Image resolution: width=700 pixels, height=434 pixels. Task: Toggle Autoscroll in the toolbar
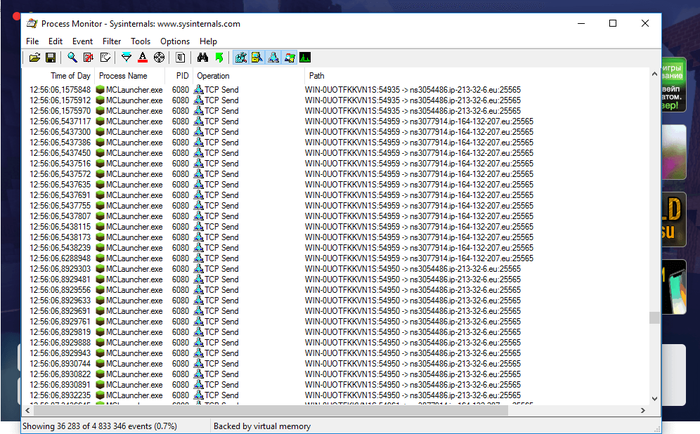click(88, 58)
